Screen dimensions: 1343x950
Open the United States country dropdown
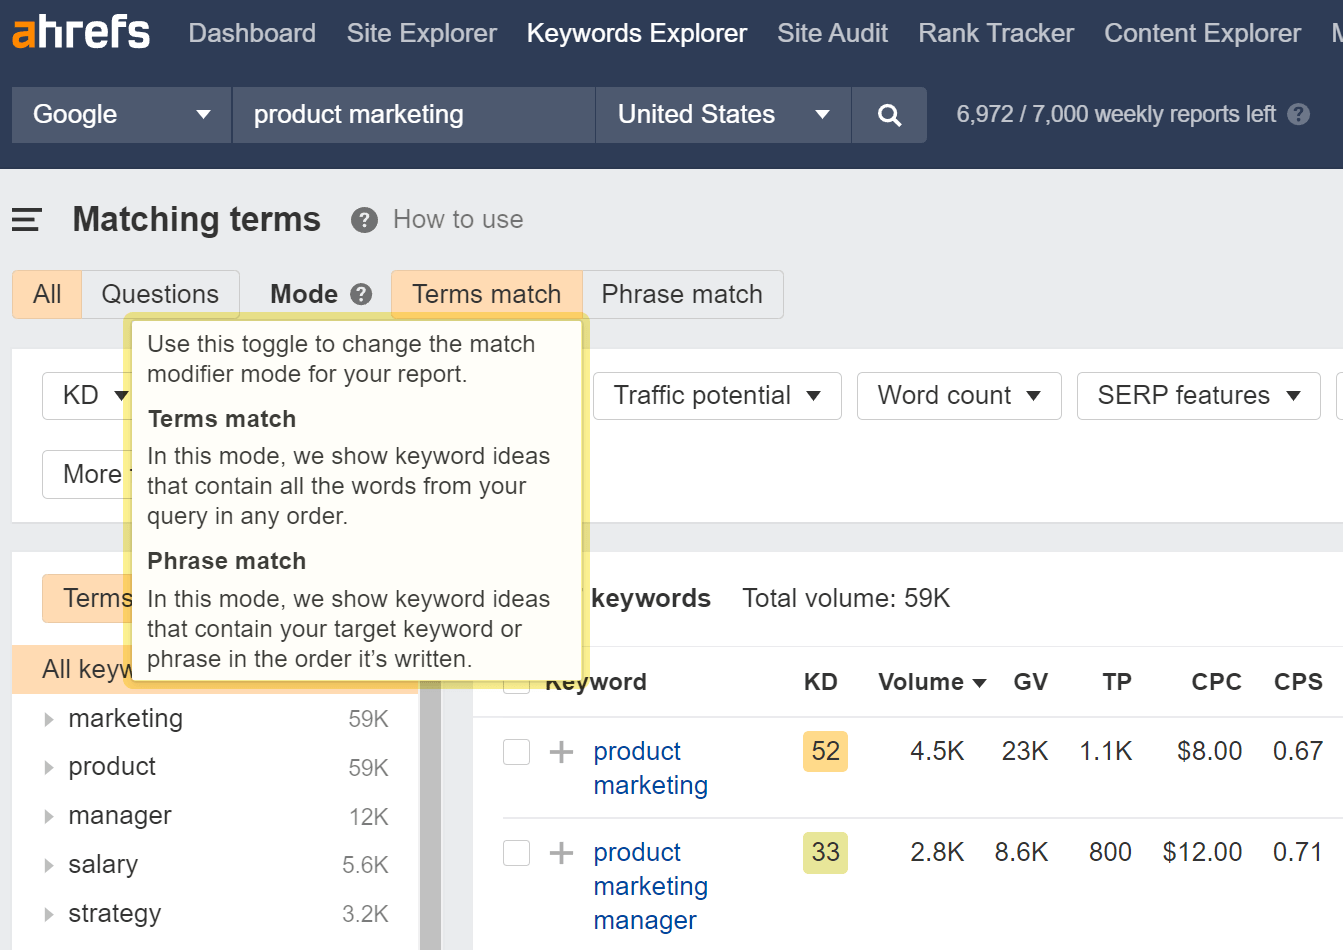(722, 114)
